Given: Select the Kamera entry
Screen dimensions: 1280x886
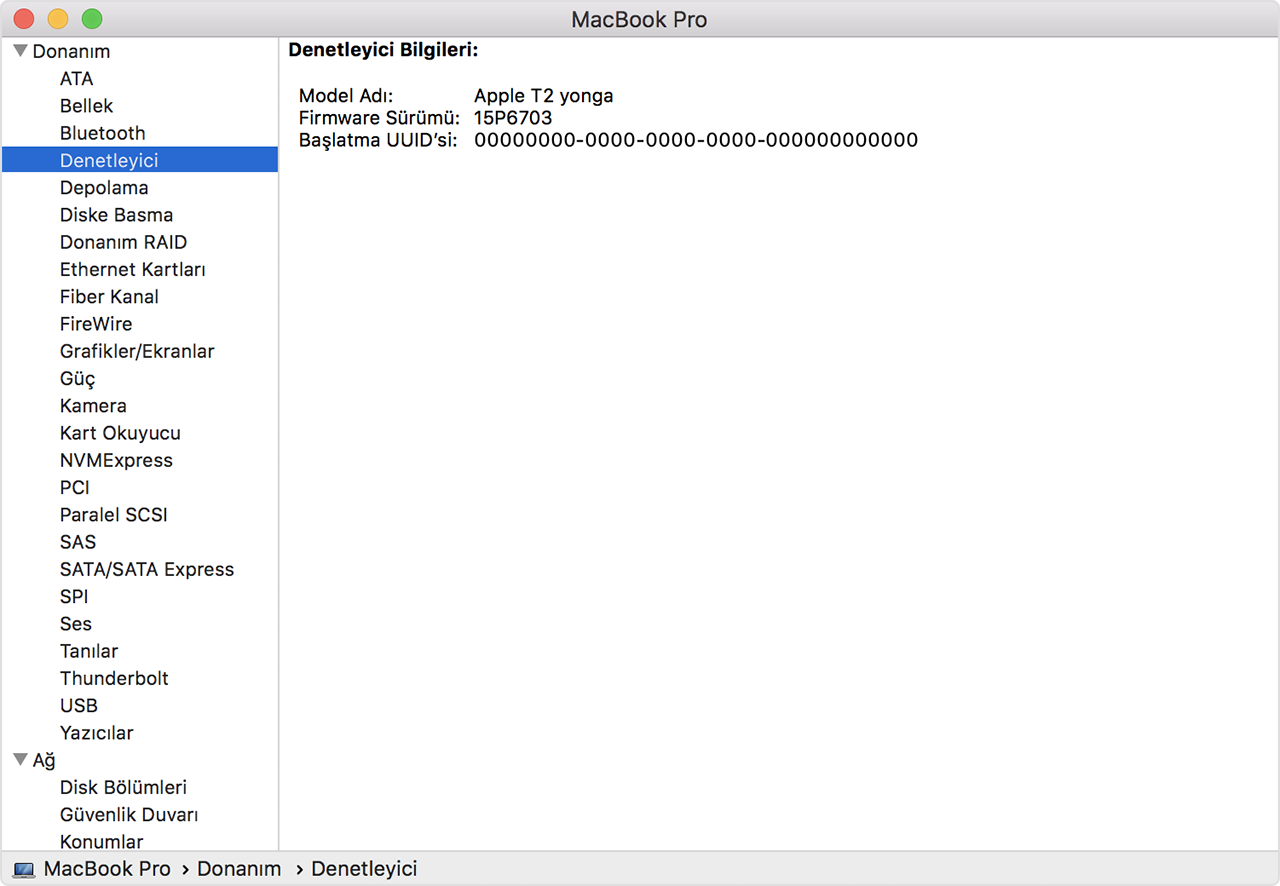Looking at the screenshot, I should click(93, 406).
